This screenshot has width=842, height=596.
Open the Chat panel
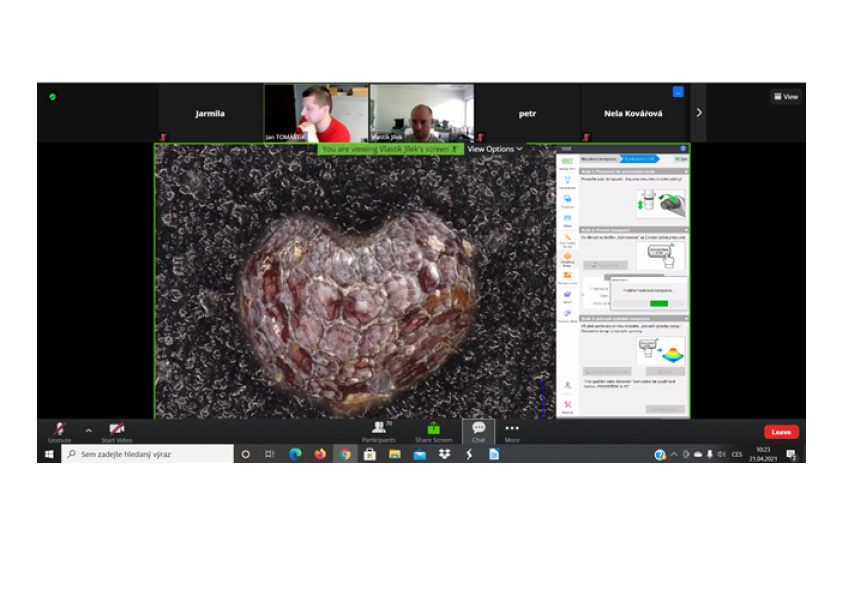click(478, 428)
